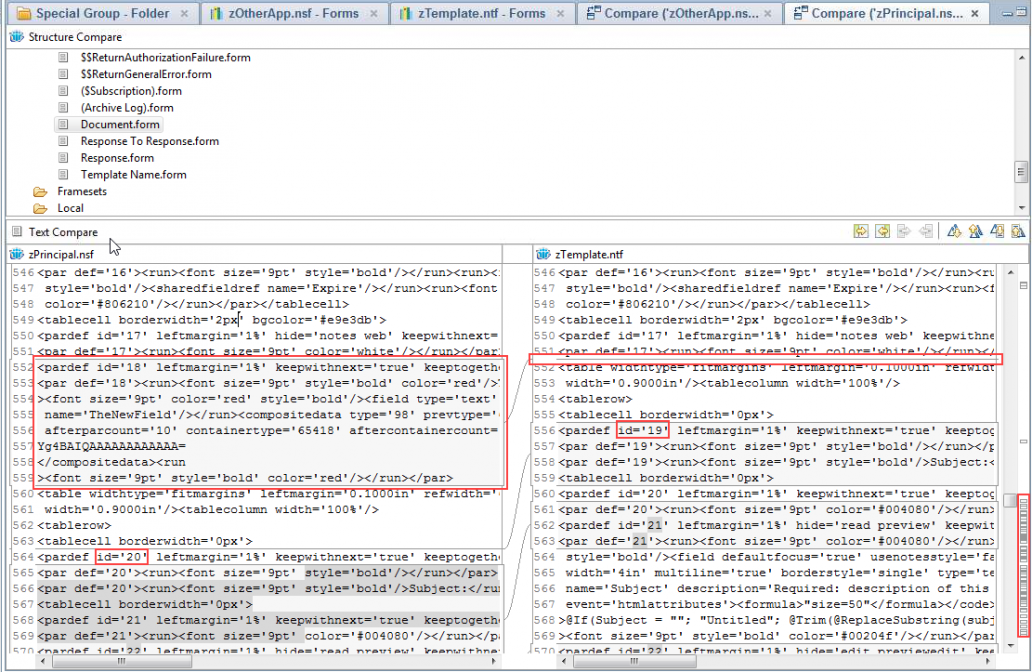Click right pane vertical scrollbar thumb
Screen dimensions: 1032x672
click(1010, 500)
